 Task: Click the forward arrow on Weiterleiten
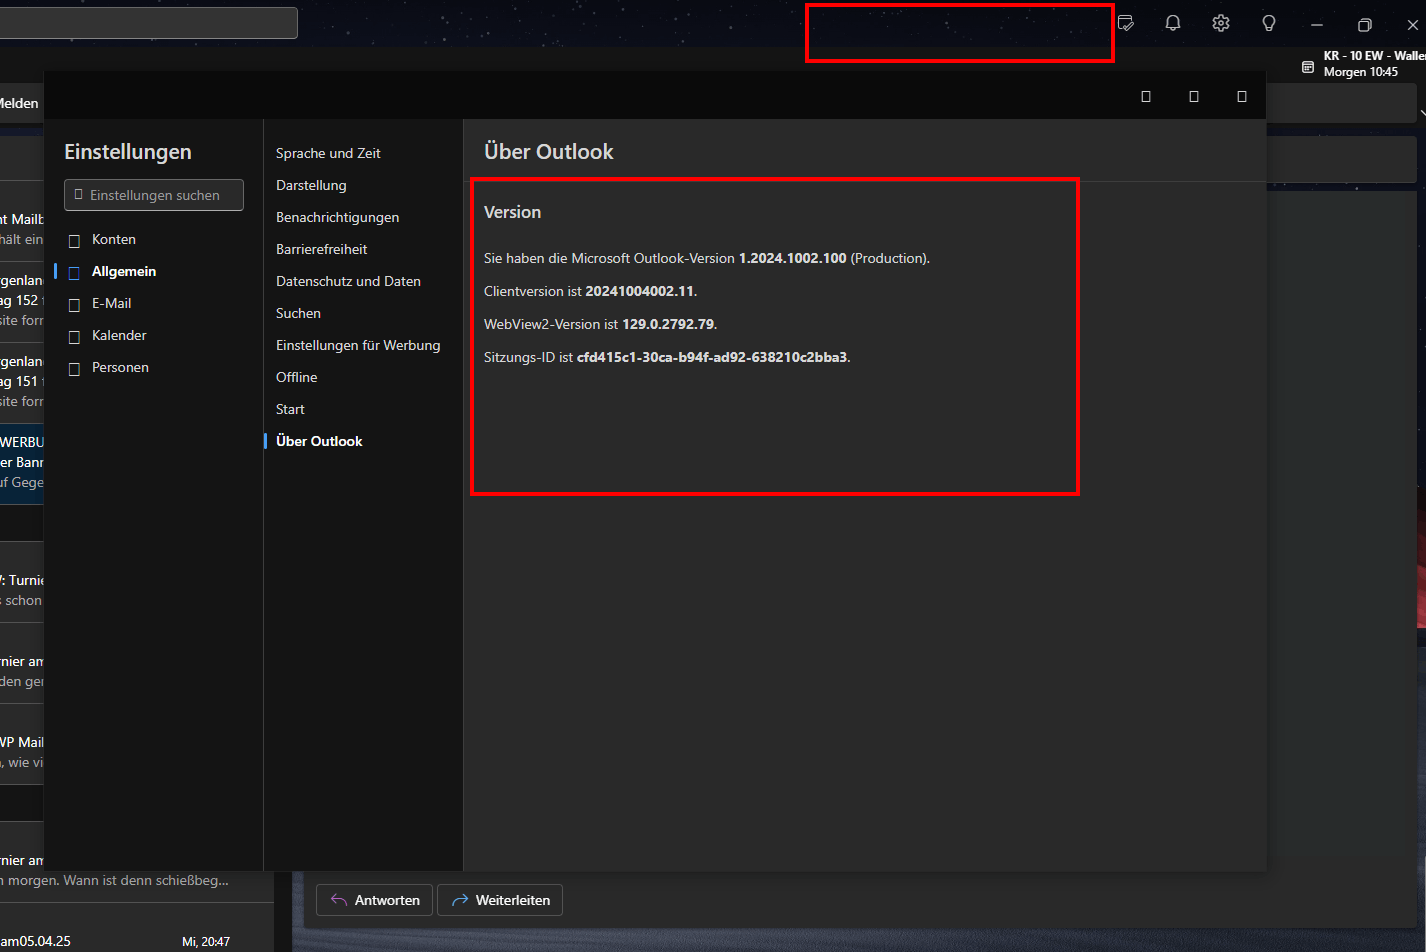(x=460, y=900)
